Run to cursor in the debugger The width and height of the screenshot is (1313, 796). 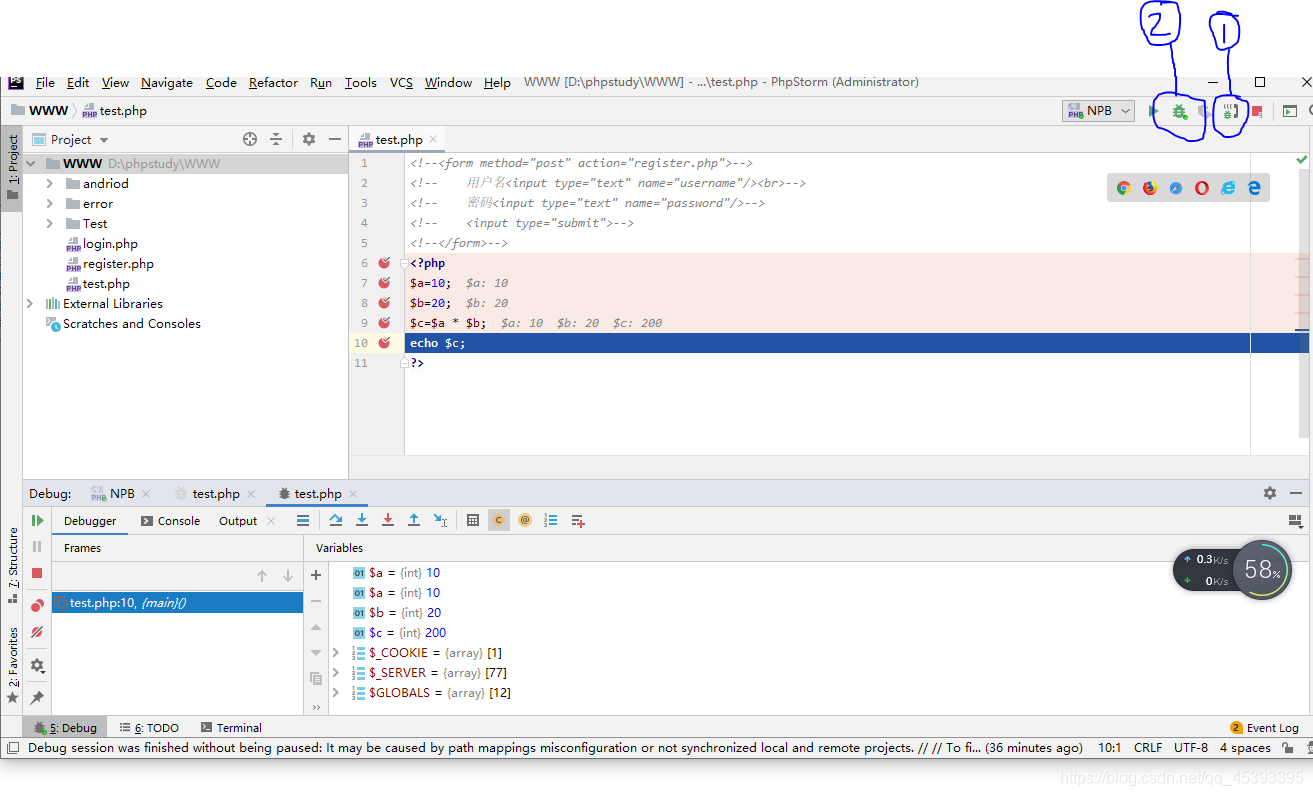click(x=440, y=520)
